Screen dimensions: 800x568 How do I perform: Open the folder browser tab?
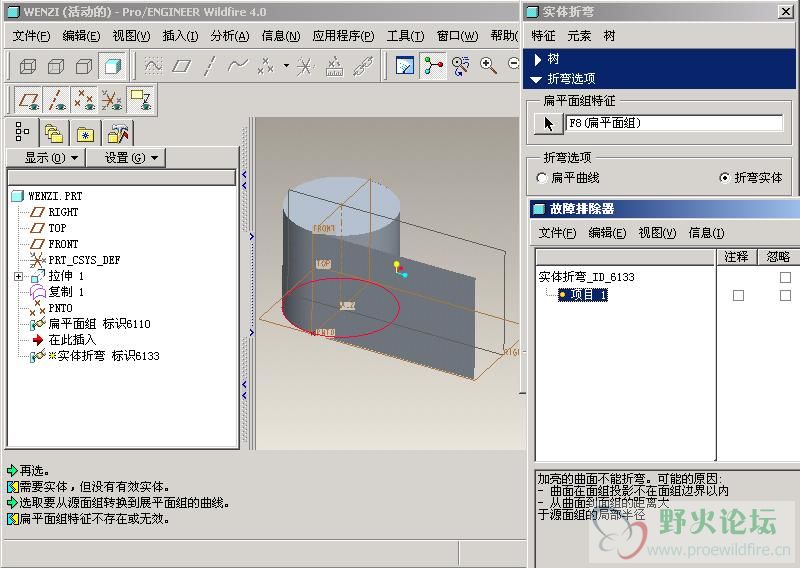click(x=54, y=134)
